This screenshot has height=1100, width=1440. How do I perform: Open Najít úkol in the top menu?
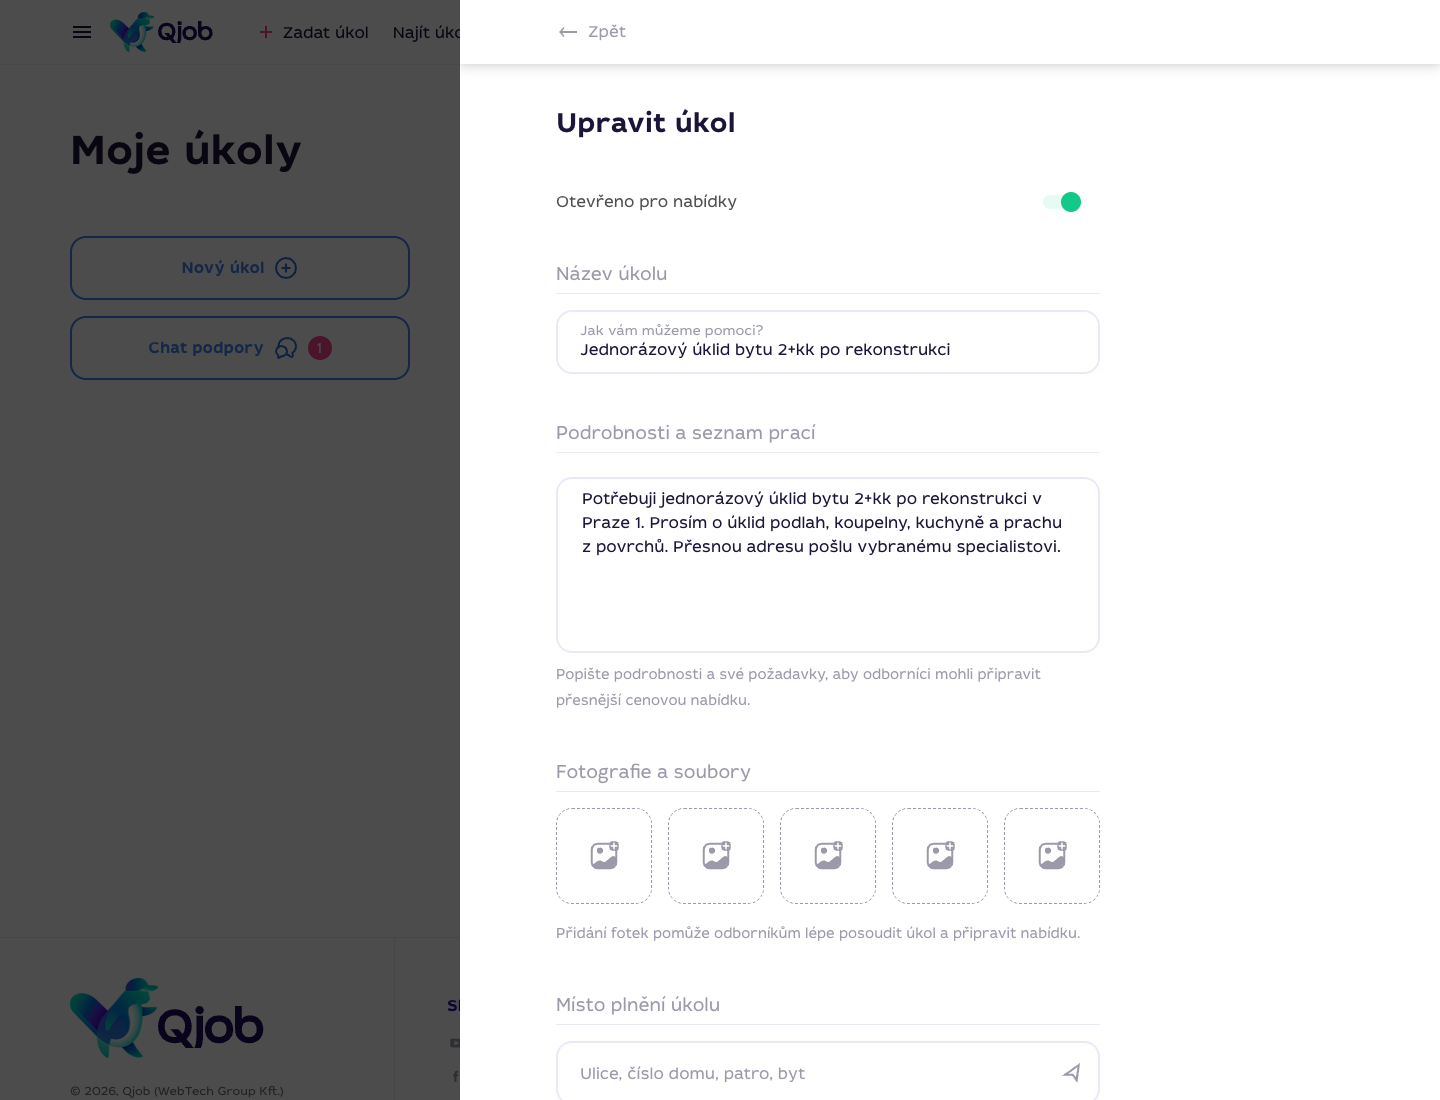[x=426, y=32]
